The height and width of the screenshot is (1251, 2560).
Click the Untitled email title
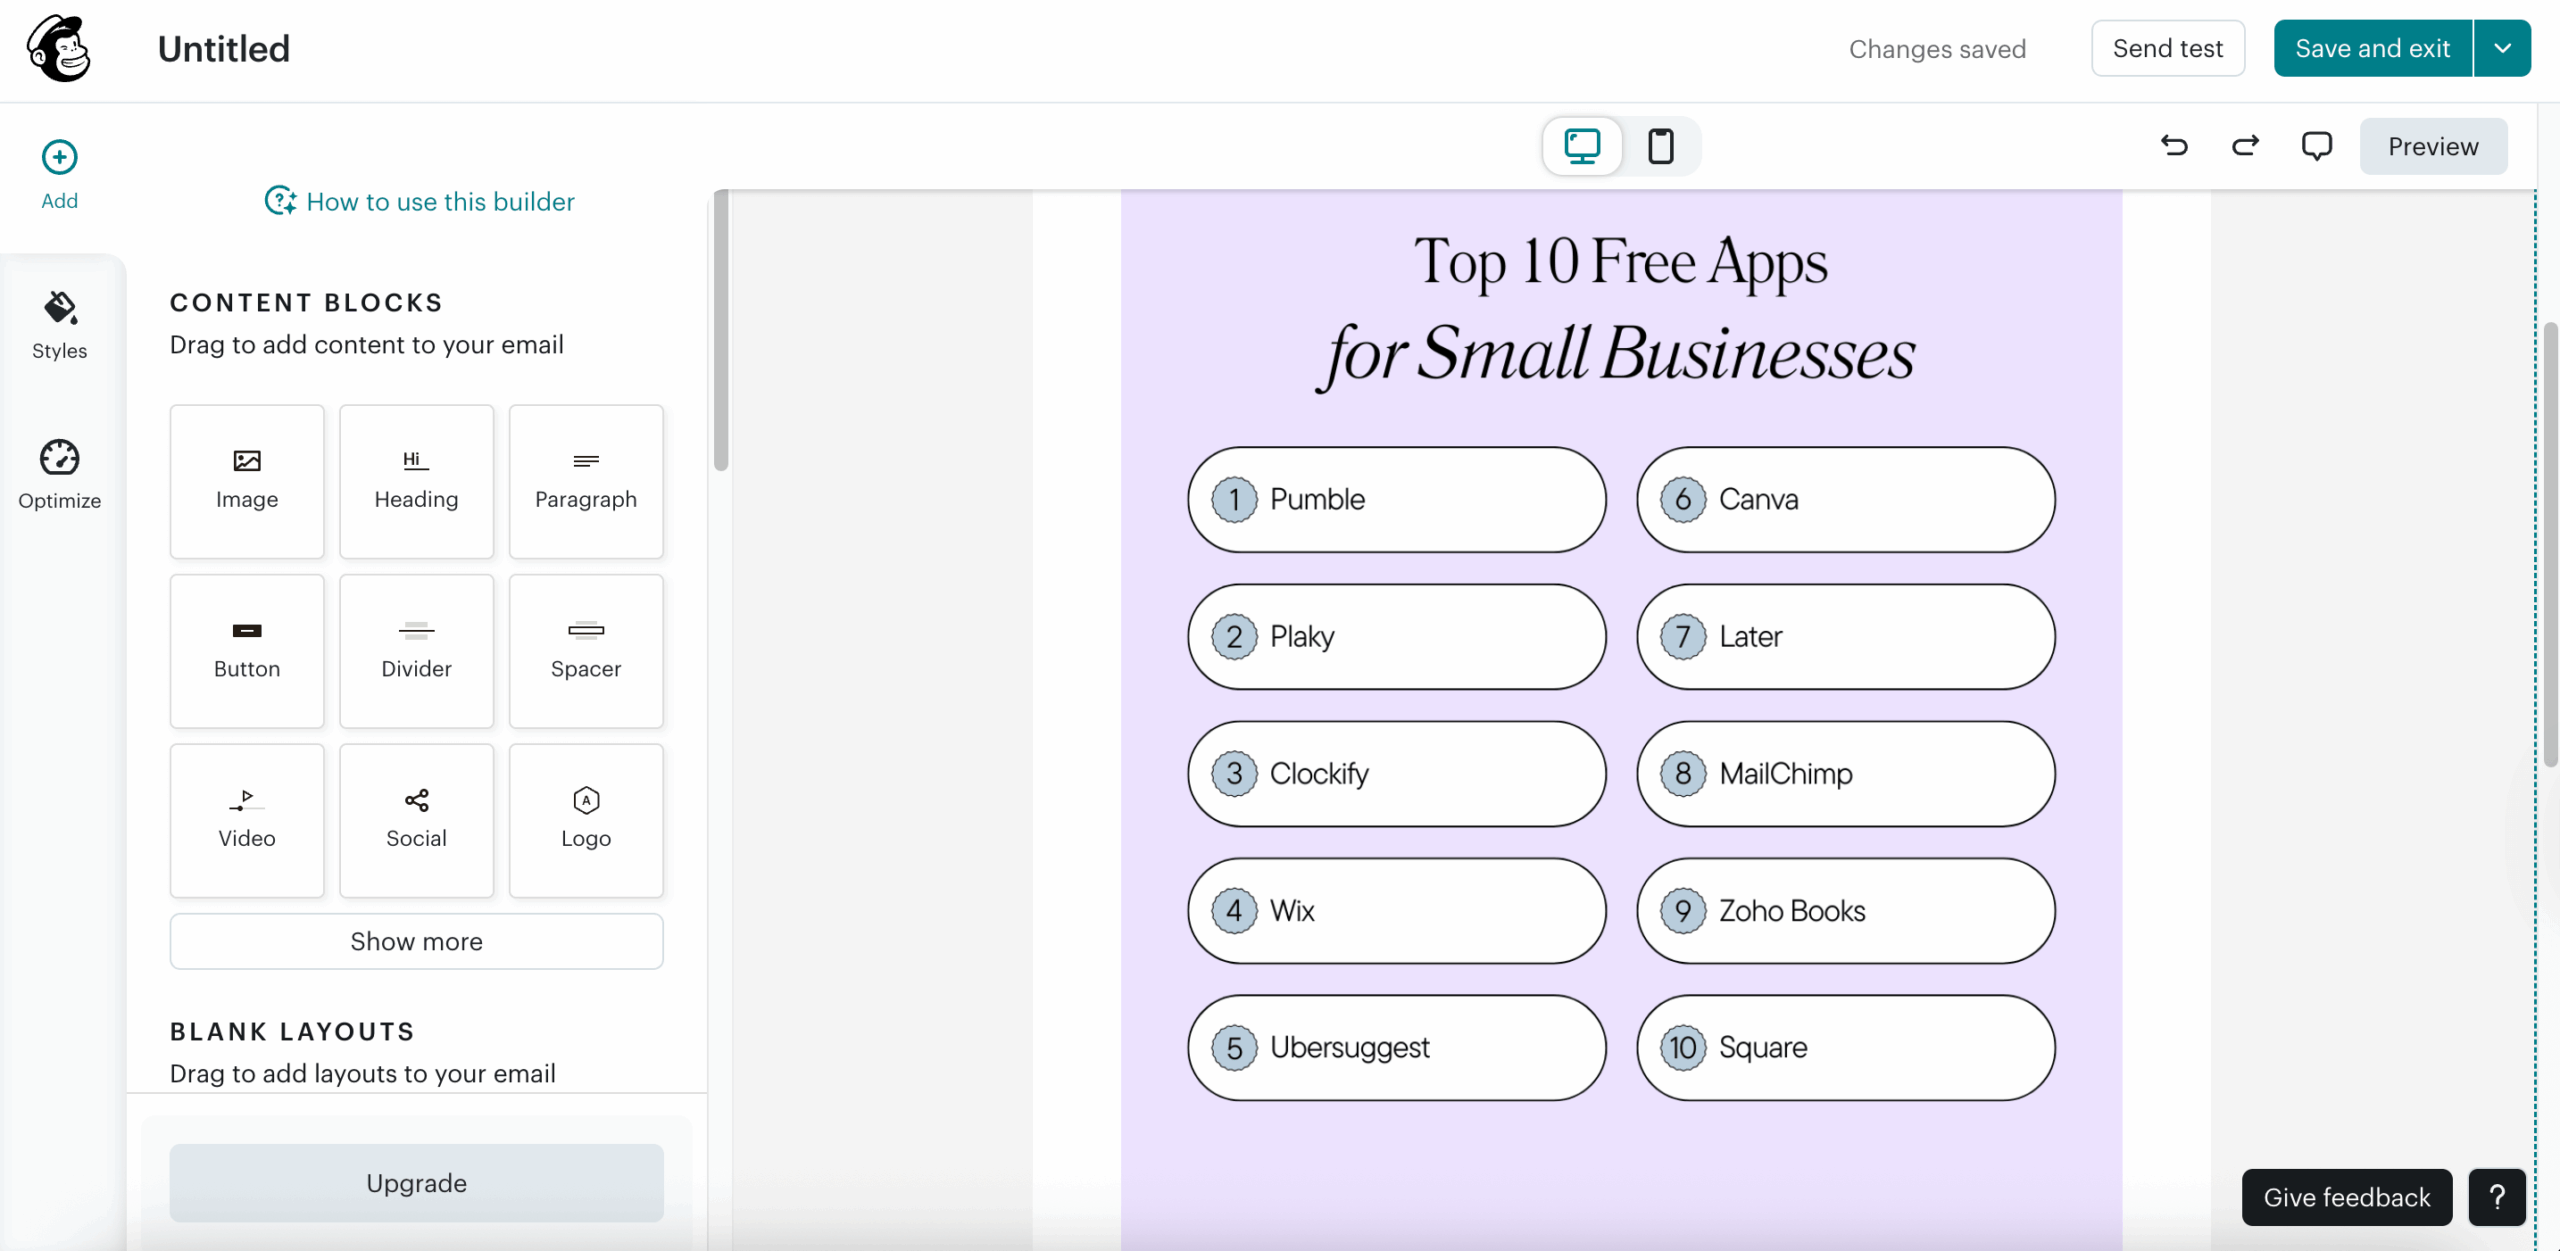224,48
